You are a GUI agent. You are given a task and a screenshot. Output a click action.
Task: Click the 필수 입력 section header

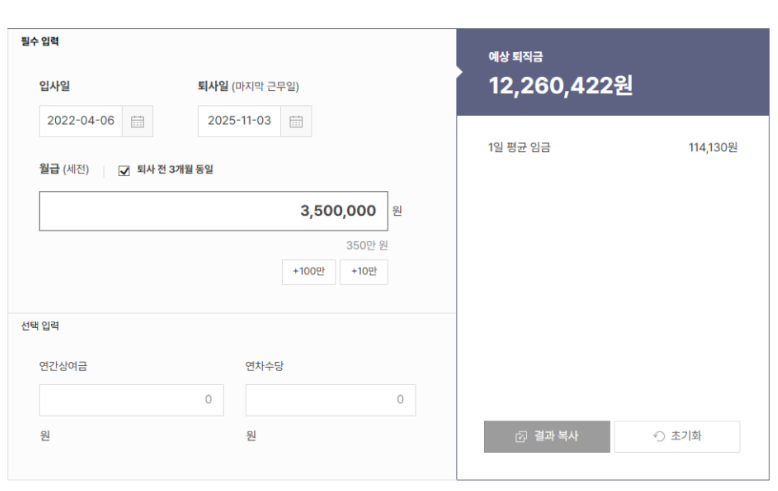41,41
